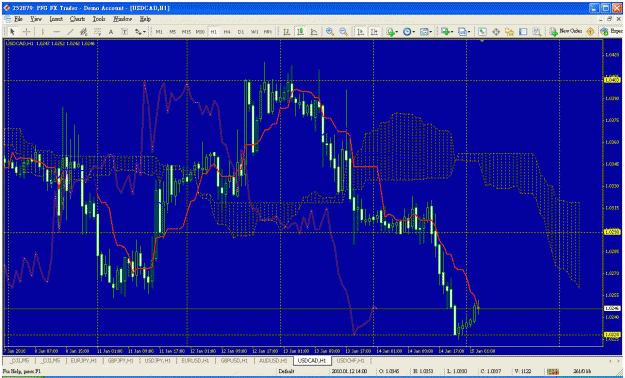Show chart as Line Chart
Screen dimensions: 625x378
(x=314, y=32)
